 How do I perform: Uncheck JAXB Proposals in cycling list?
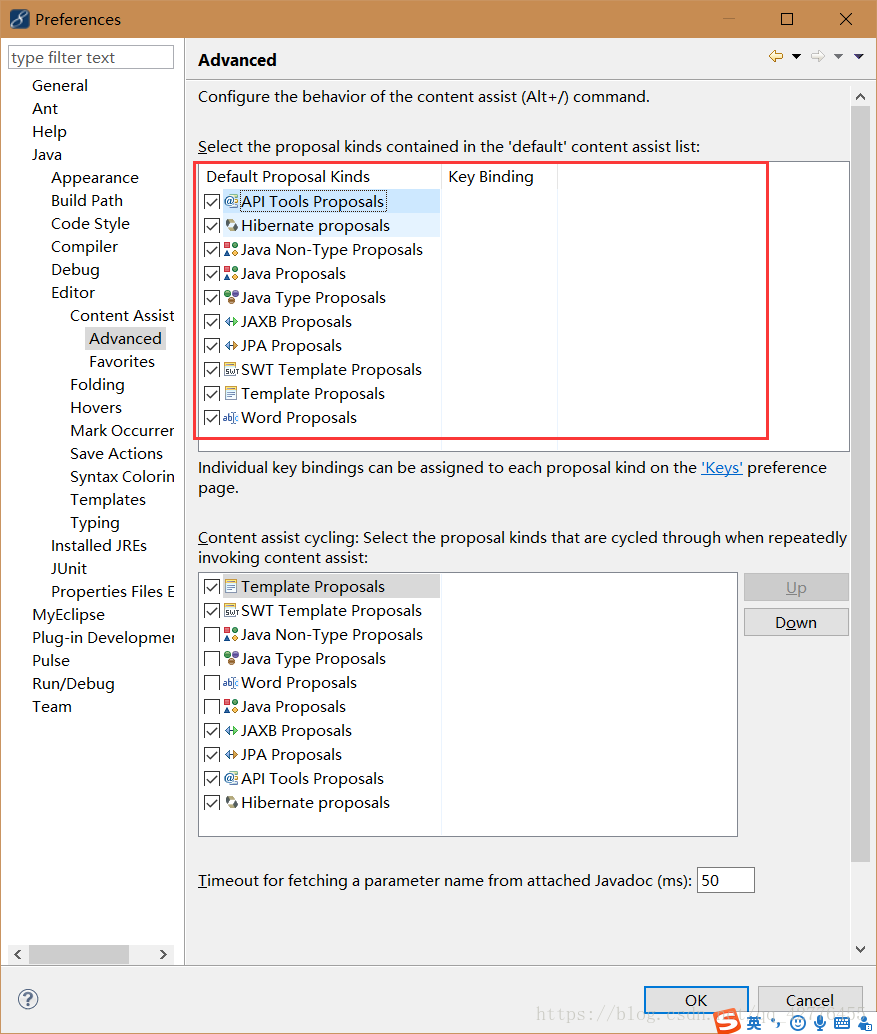[212, 731]
